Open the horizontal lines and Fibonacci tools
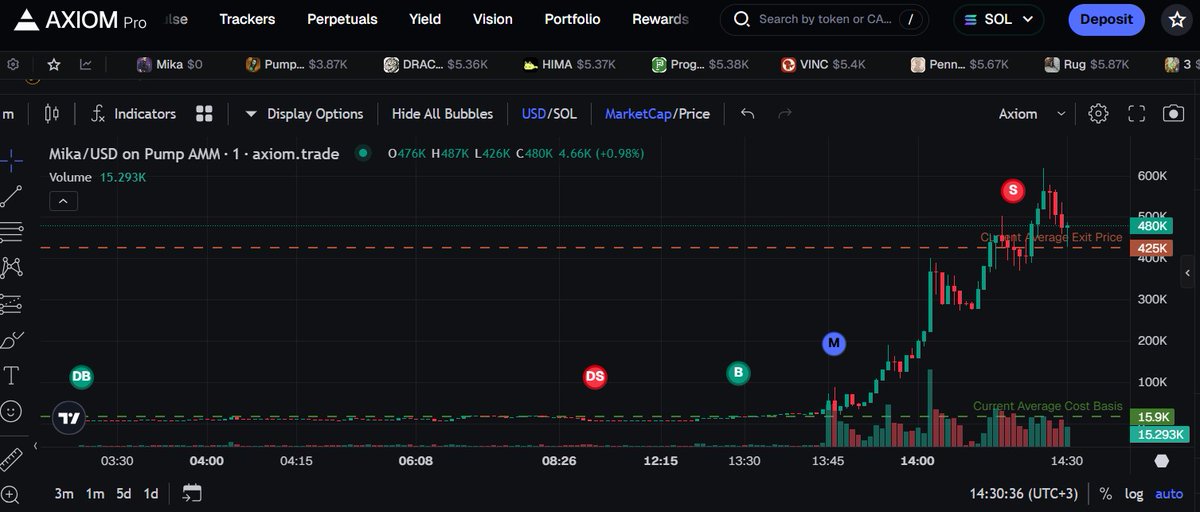 tap(12, 231)
